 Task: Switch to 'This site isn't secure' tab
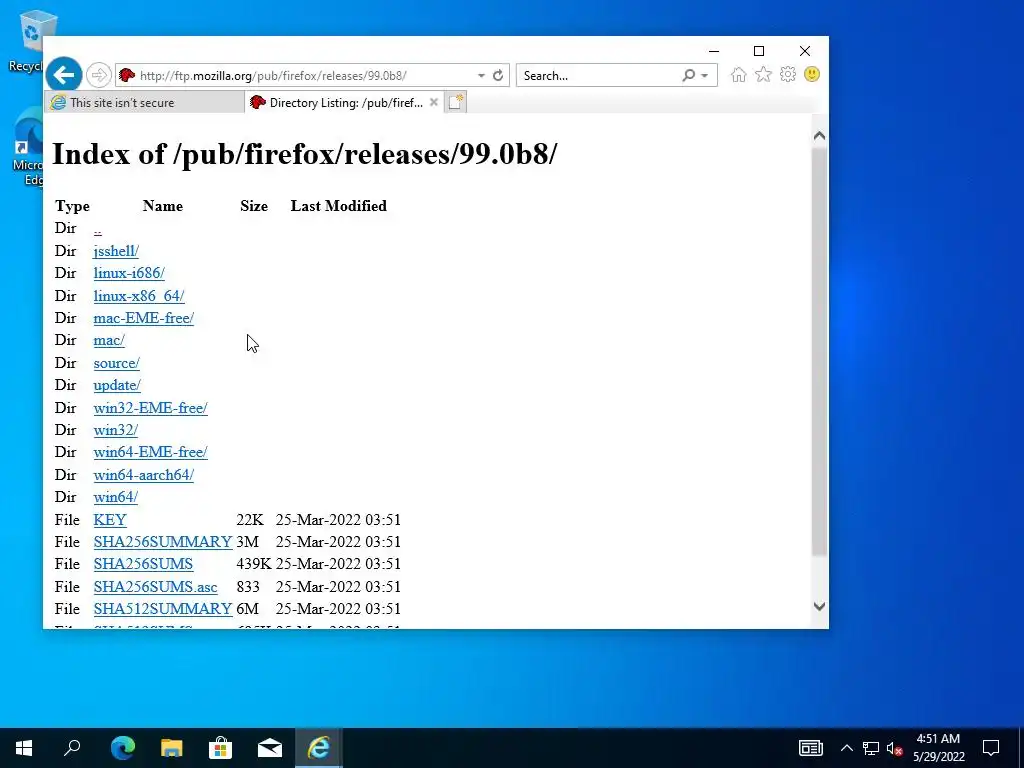pos(144,103)
